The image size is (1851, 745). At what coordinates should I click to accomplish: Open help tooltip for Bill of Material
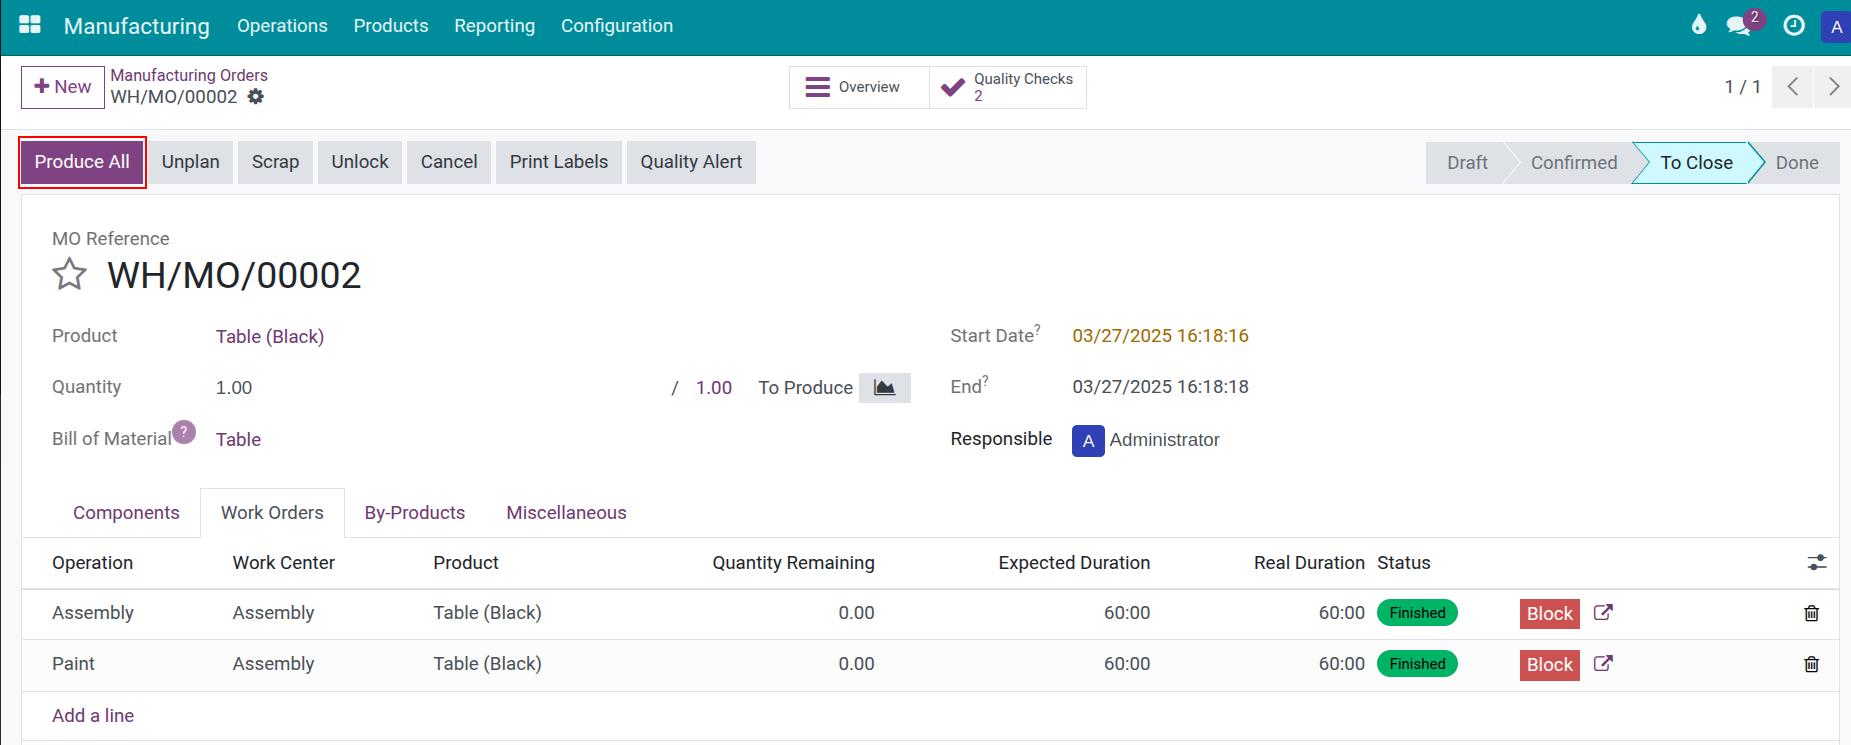click(184, 432)
